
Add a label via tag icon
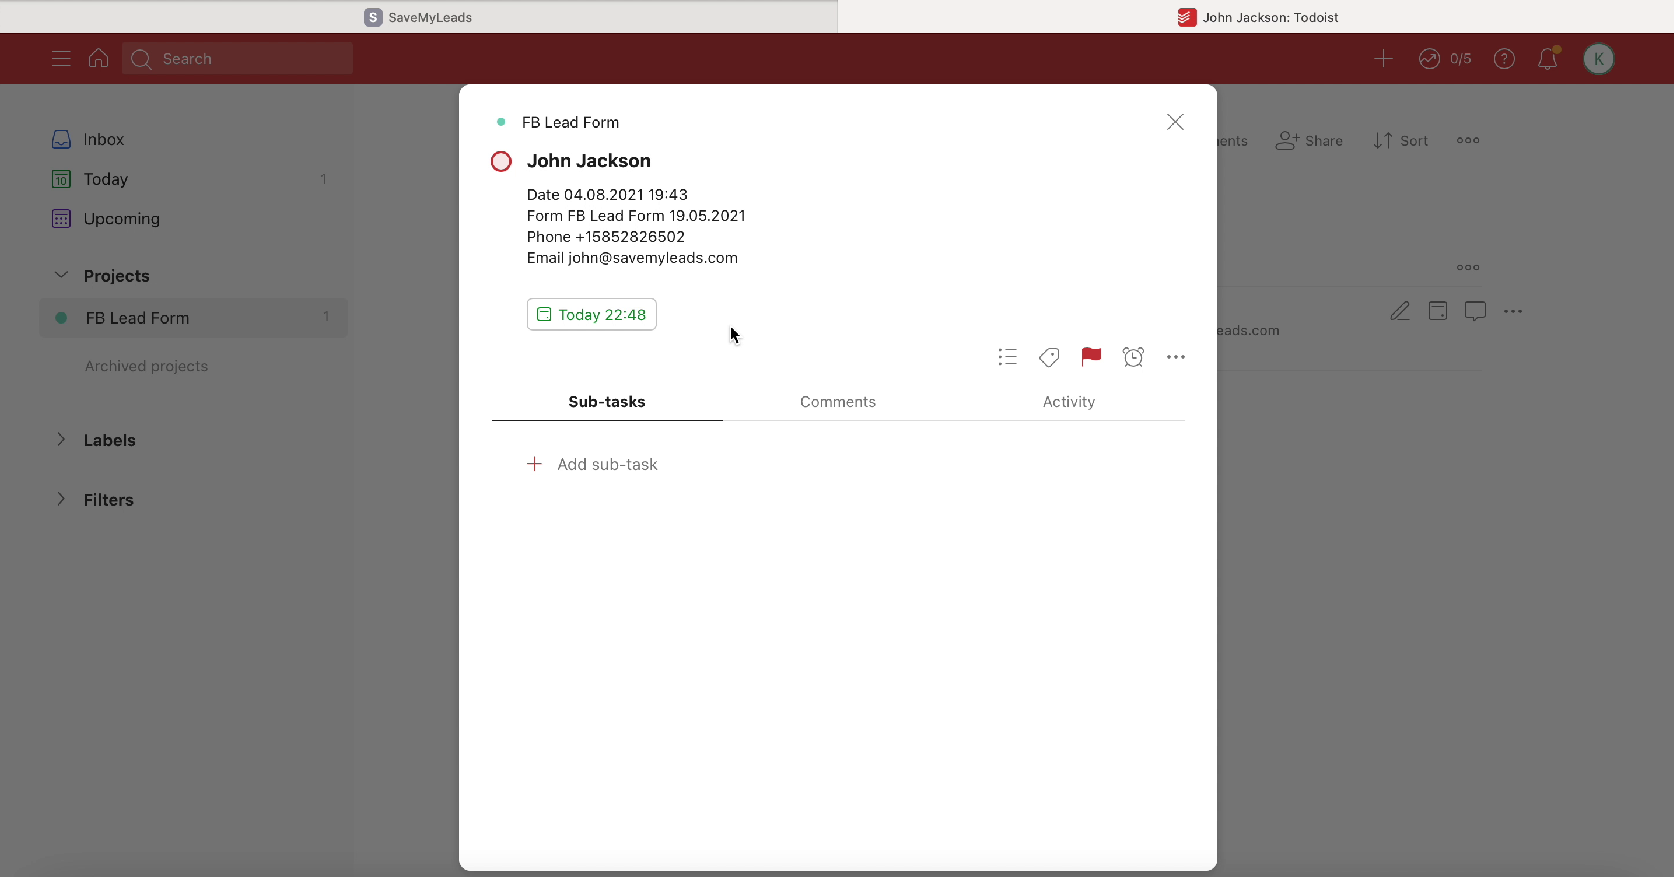point(1049,357)
